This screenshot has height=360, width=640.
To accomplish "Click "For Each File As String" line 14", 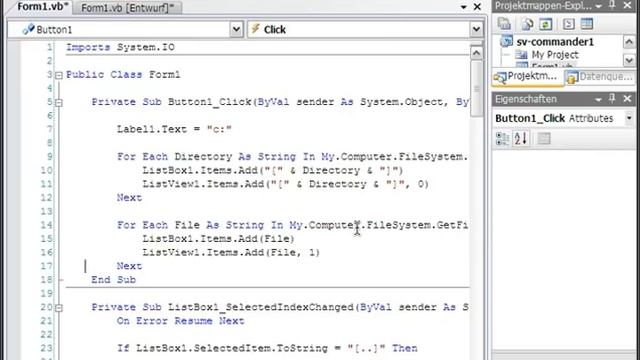I will click(292, 225).
